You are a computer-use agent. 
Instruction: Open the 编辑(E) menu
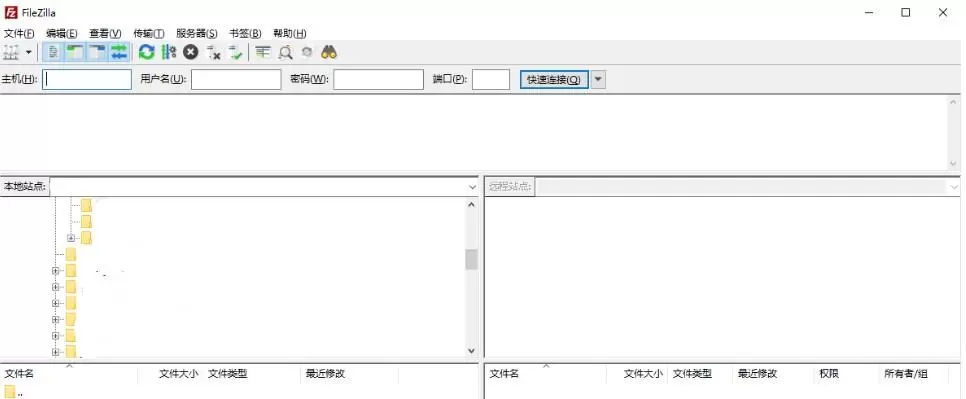pyautogui.click(x=62, y=33)
